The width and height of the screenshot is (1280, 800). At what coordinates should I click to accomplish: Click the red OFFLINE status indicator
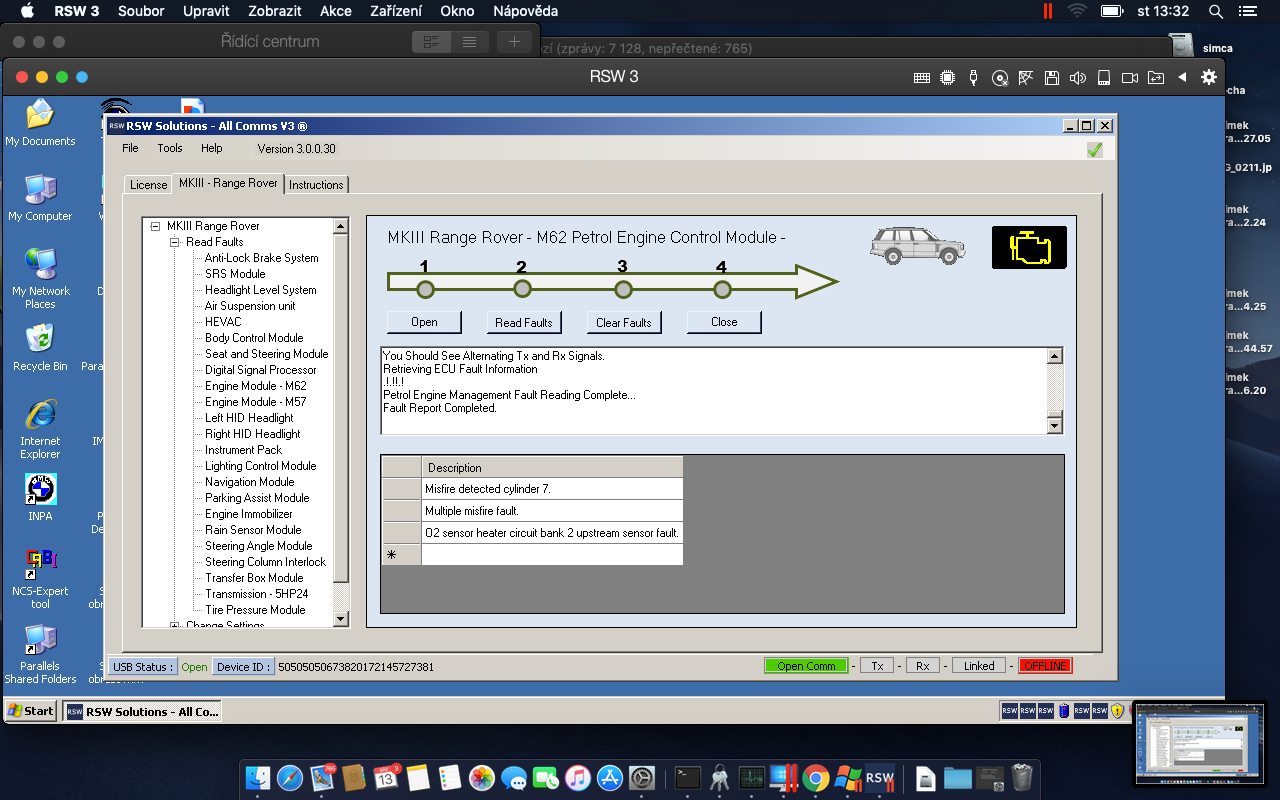coord(1045,666)
